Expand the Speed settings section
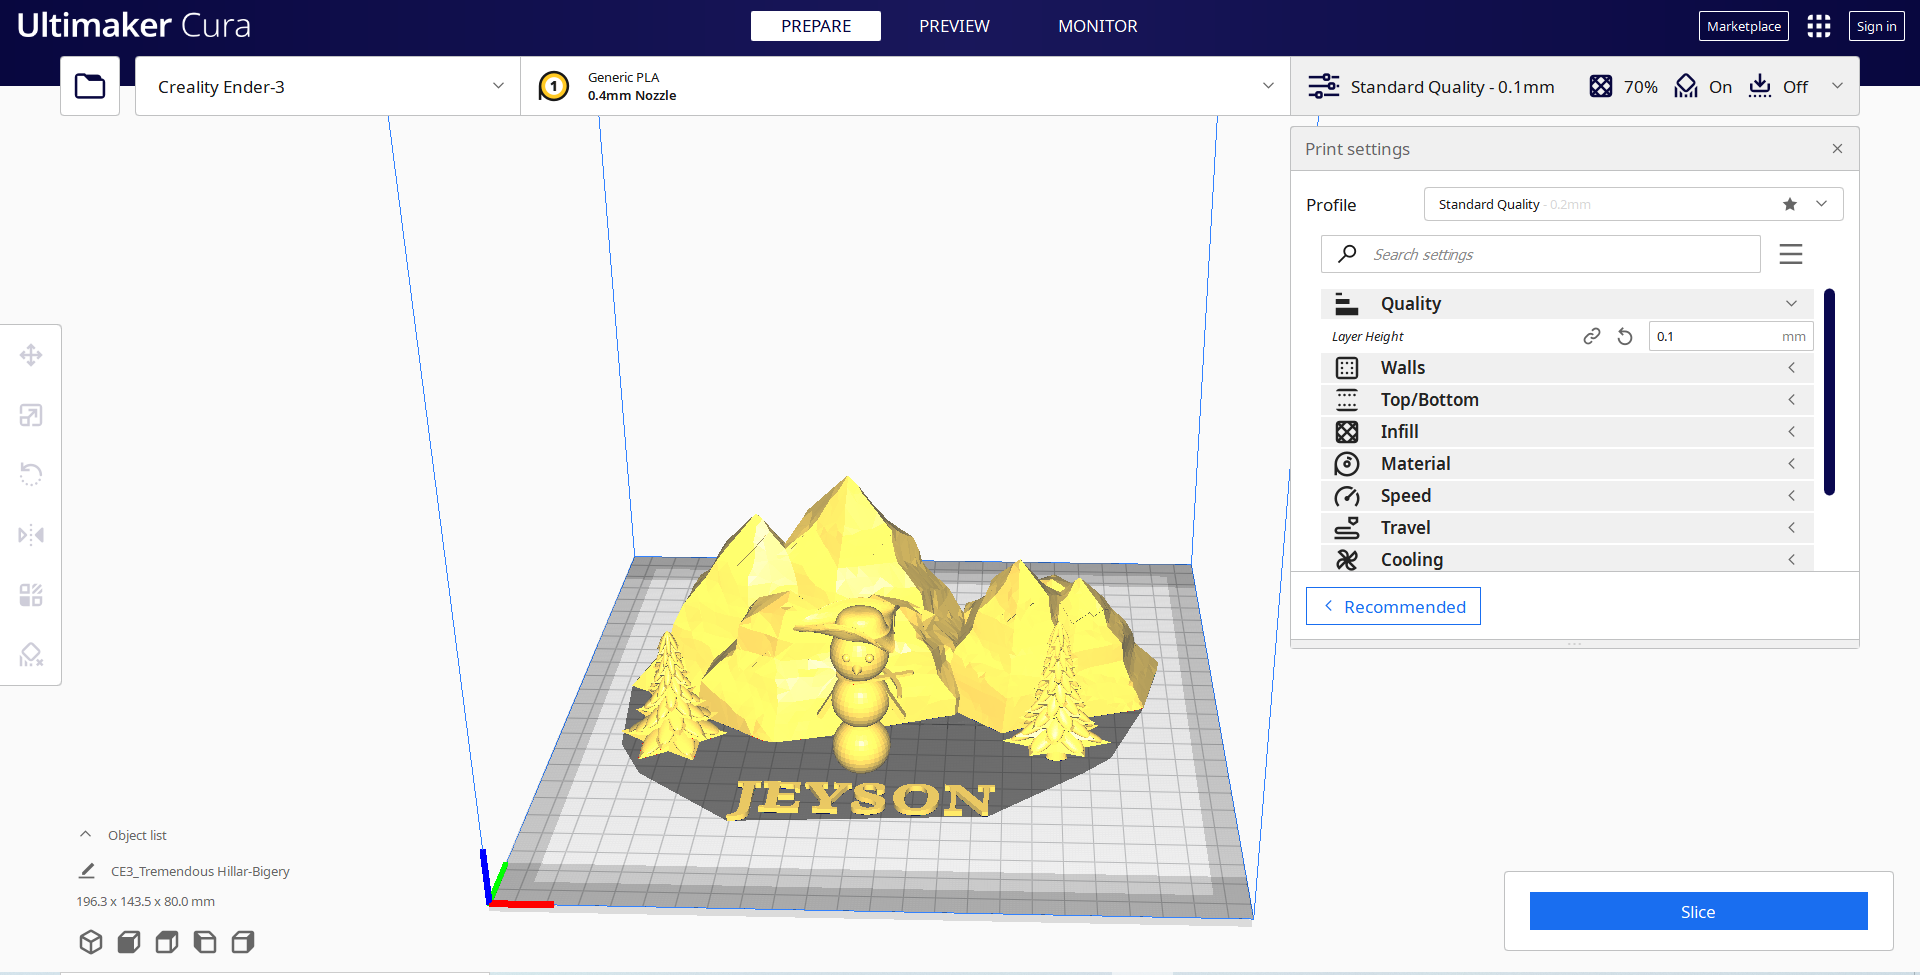Viewport: 1920px width, 975px height. tap(1567, 496)
